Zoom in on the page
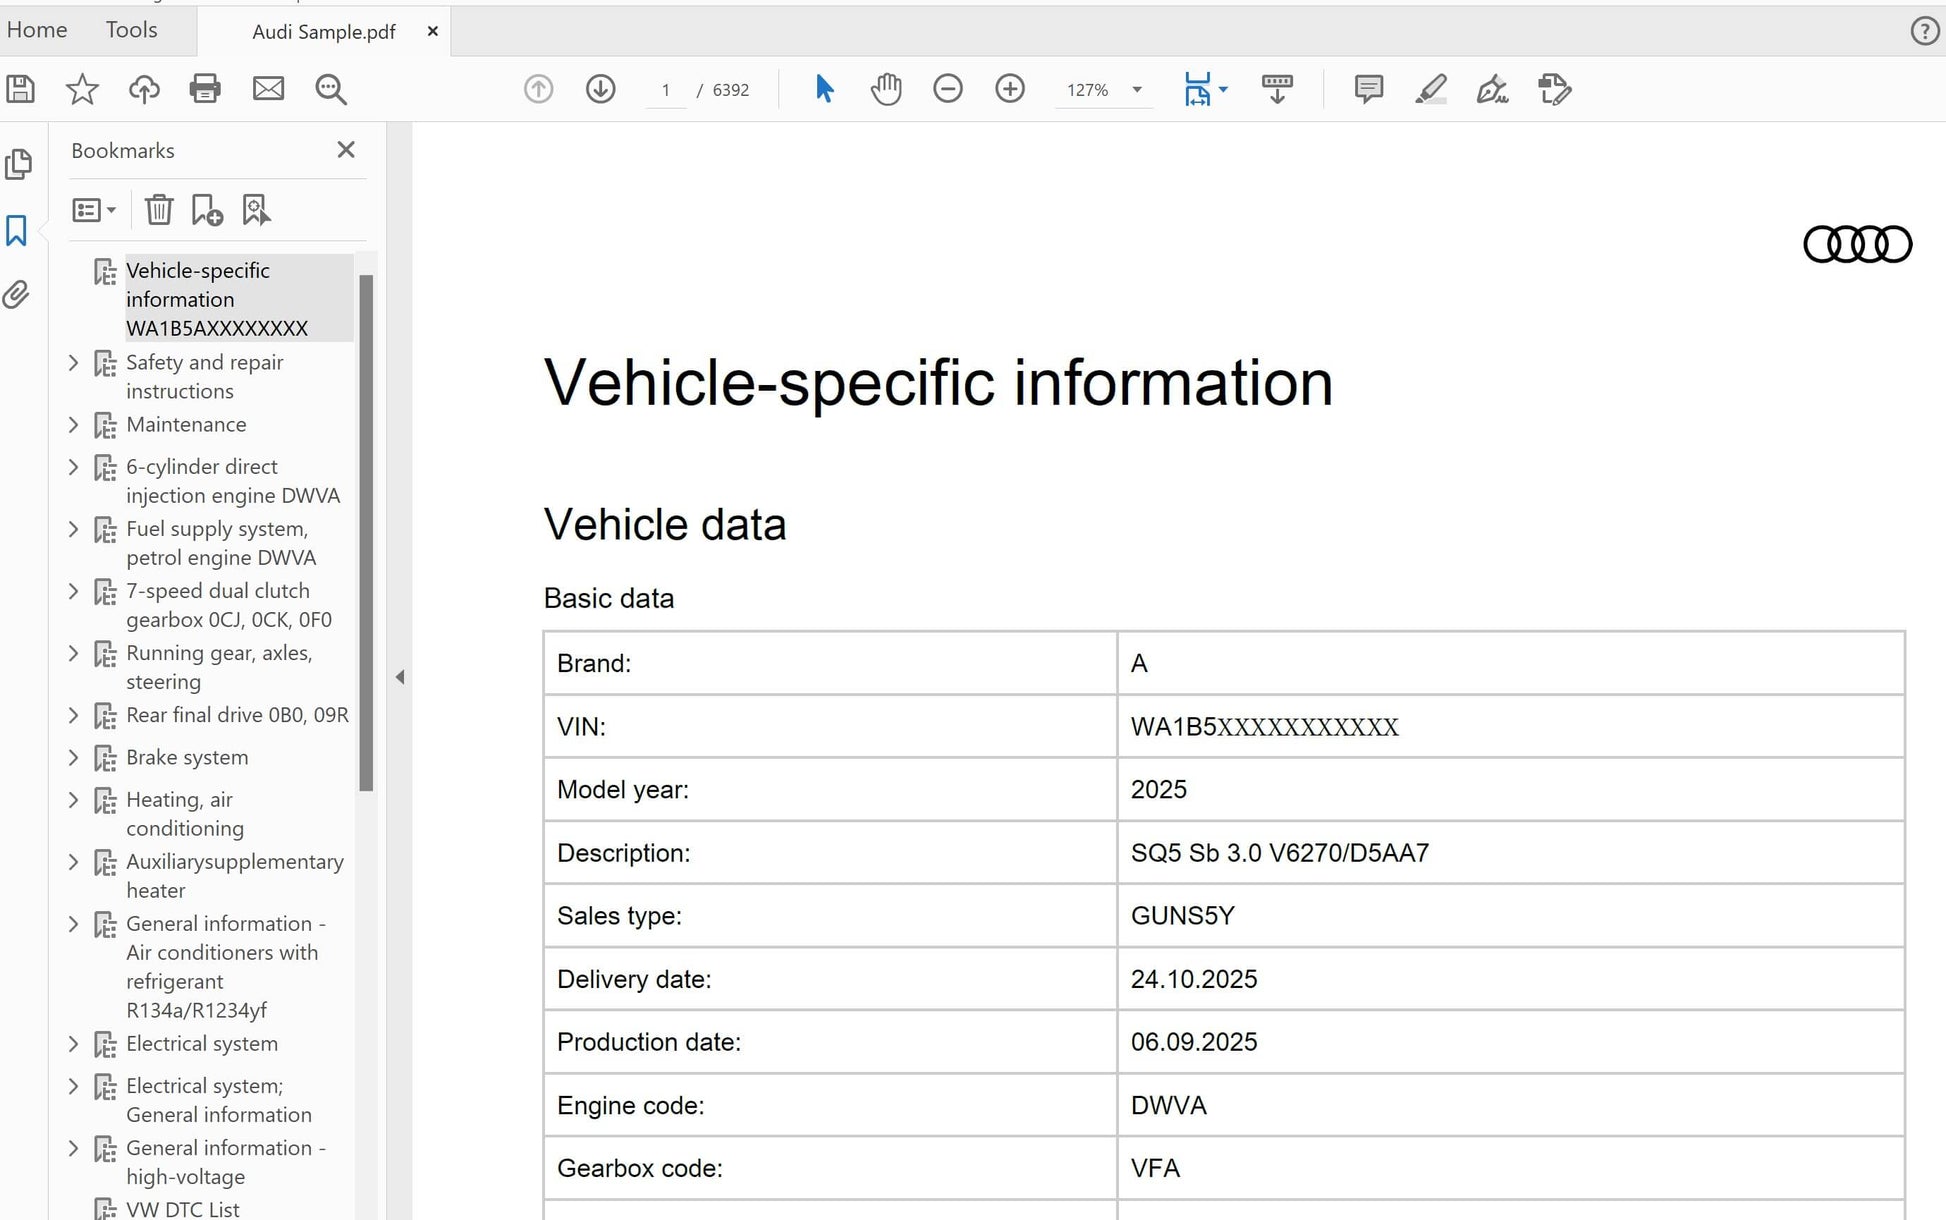This screenshot has height=1220, width=1946. tap(1010, 89)
